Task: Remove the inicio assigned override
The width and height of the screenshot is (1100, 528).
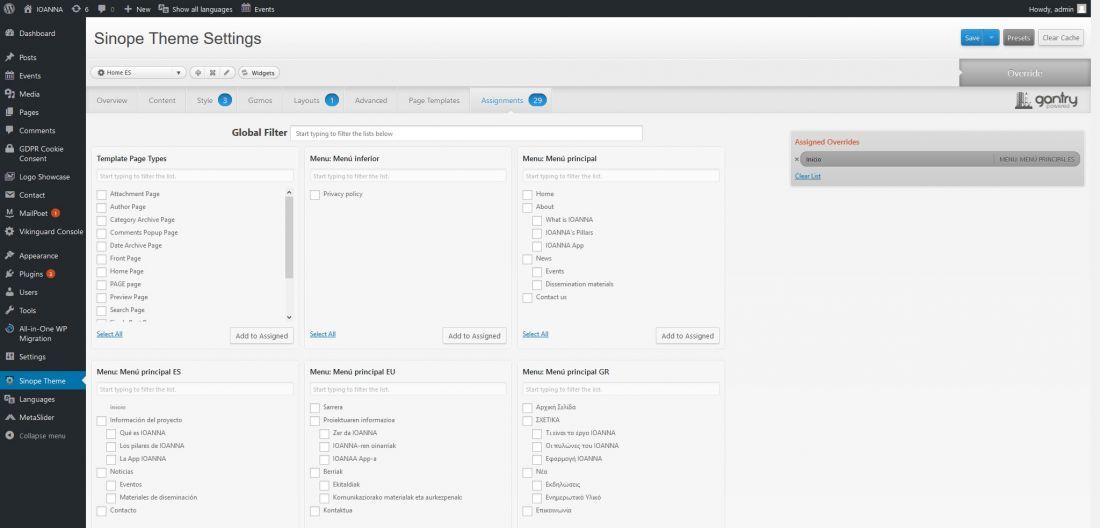Action: pyautogui.click(x=796, y=159)
